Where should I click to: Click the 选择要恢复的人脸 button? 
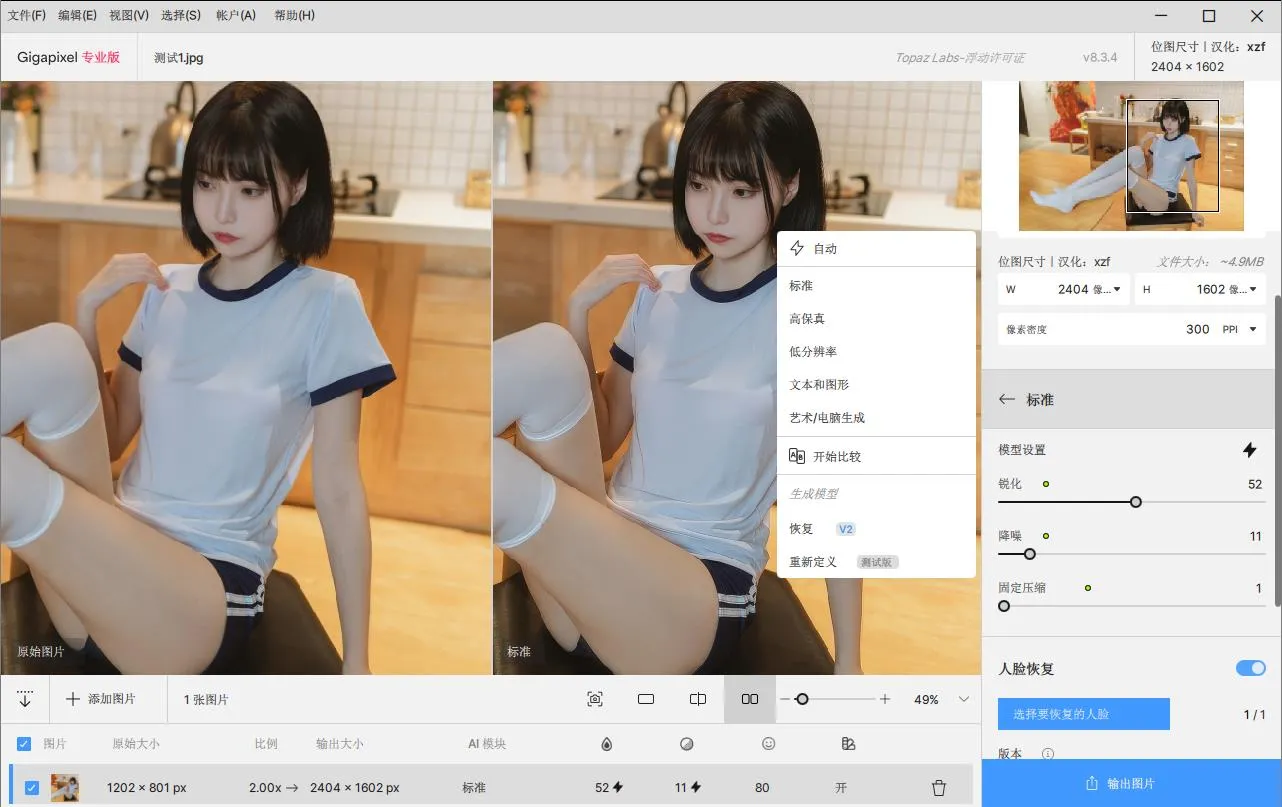1083,714
